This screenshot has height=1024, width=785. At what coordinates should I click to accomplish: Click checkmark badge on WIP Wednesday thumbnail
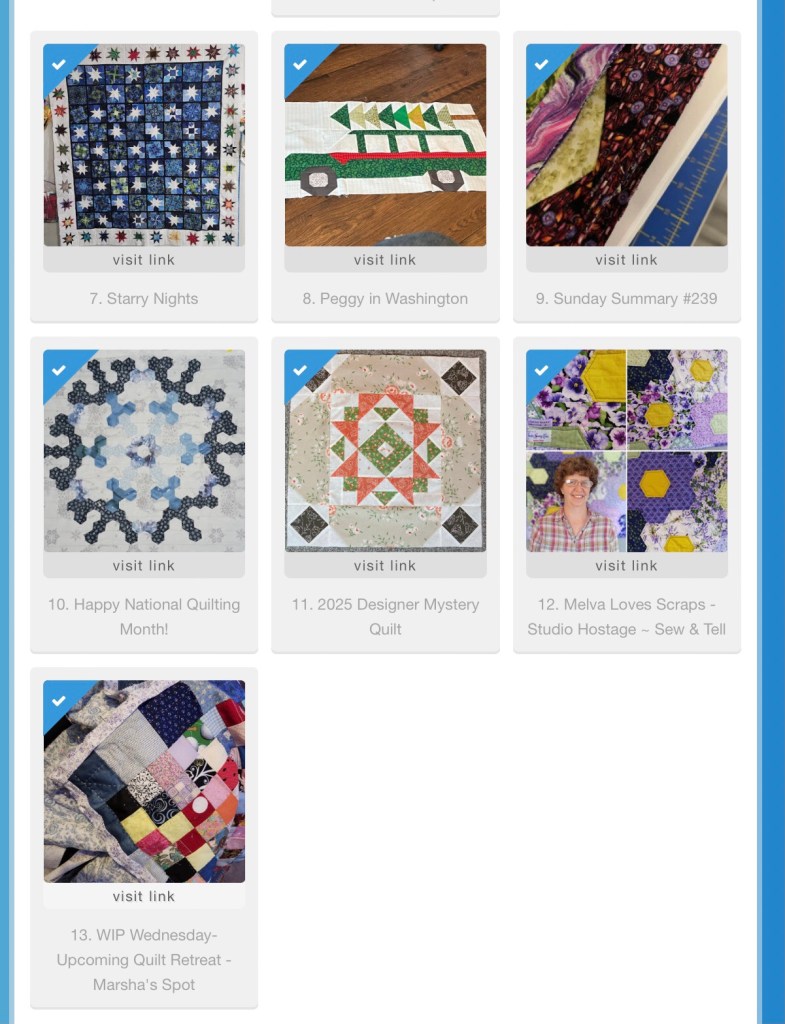tap(59, 701)
